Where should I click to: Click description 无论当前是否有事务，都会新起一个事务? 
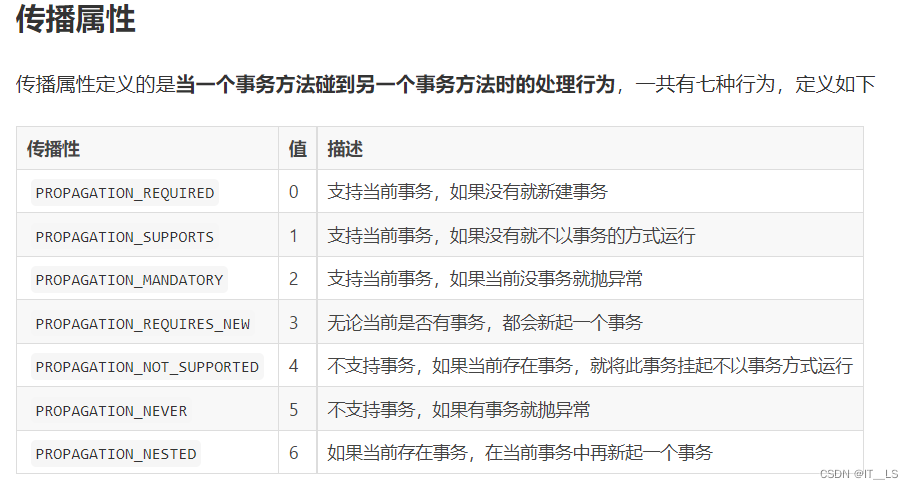coord(485,323)
